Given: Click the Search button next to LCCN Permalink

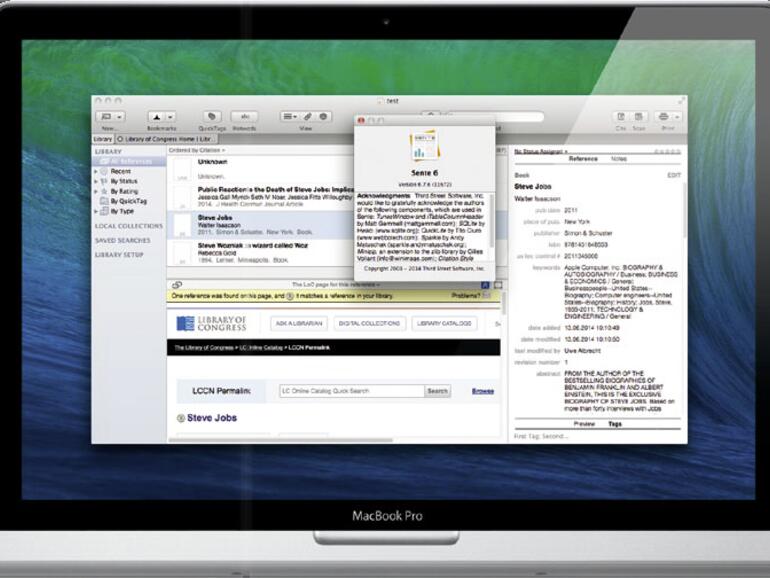Looking at the screenshot, I should tap(437, 391).
